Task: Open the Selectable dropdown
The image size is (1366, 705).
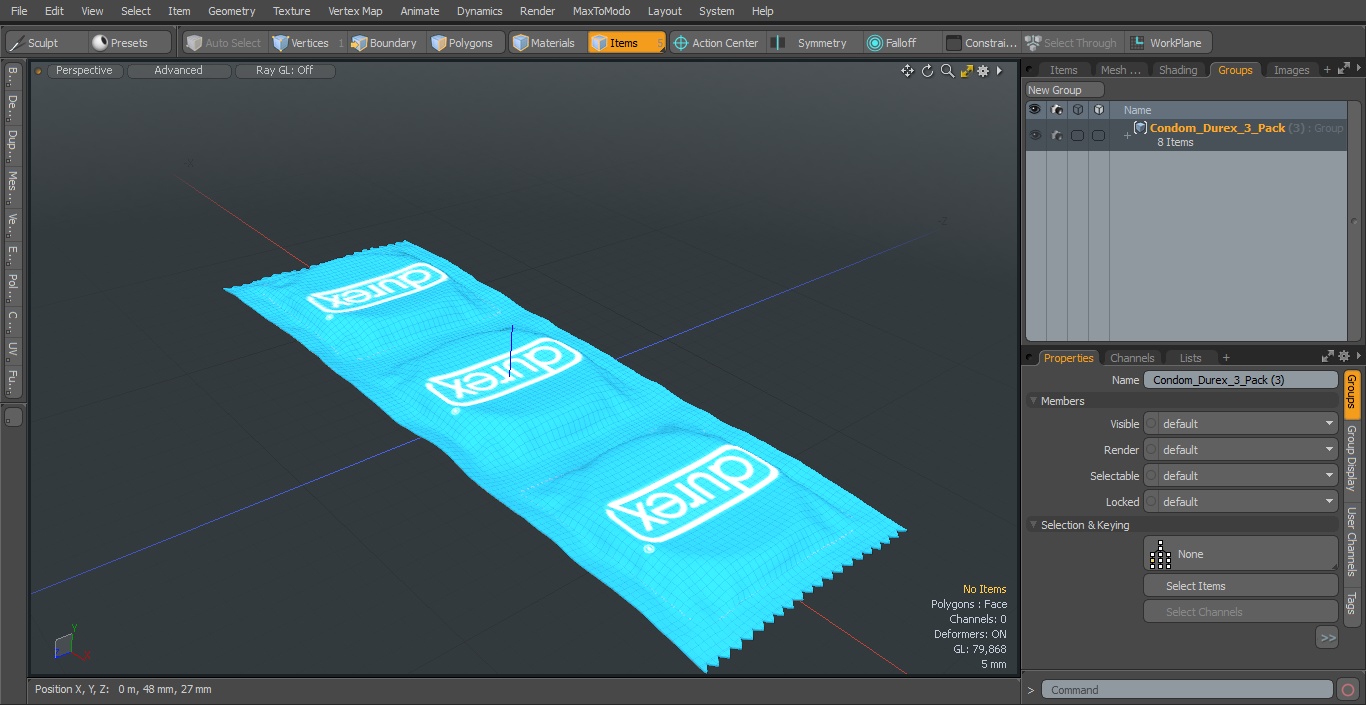Action: (1248, 476)
